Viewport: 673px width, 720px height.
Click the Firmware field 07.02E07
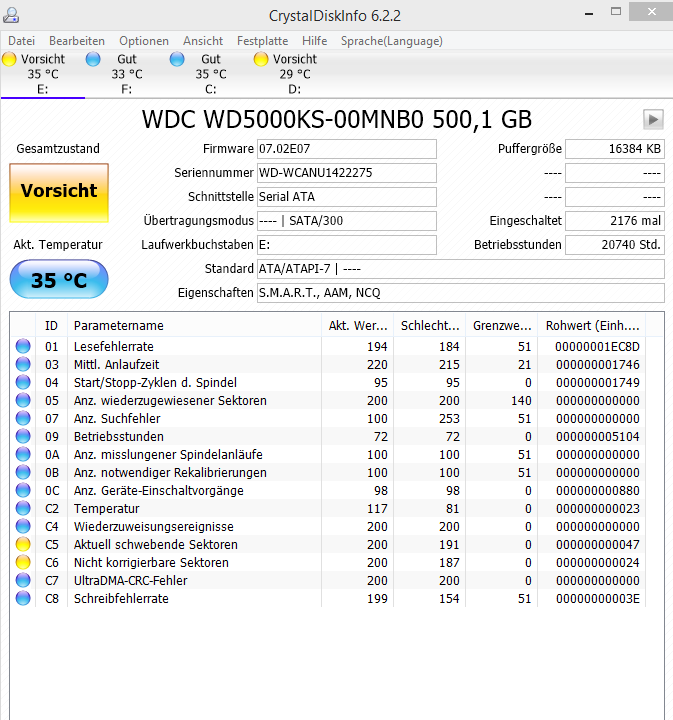(x=347, y=149)
